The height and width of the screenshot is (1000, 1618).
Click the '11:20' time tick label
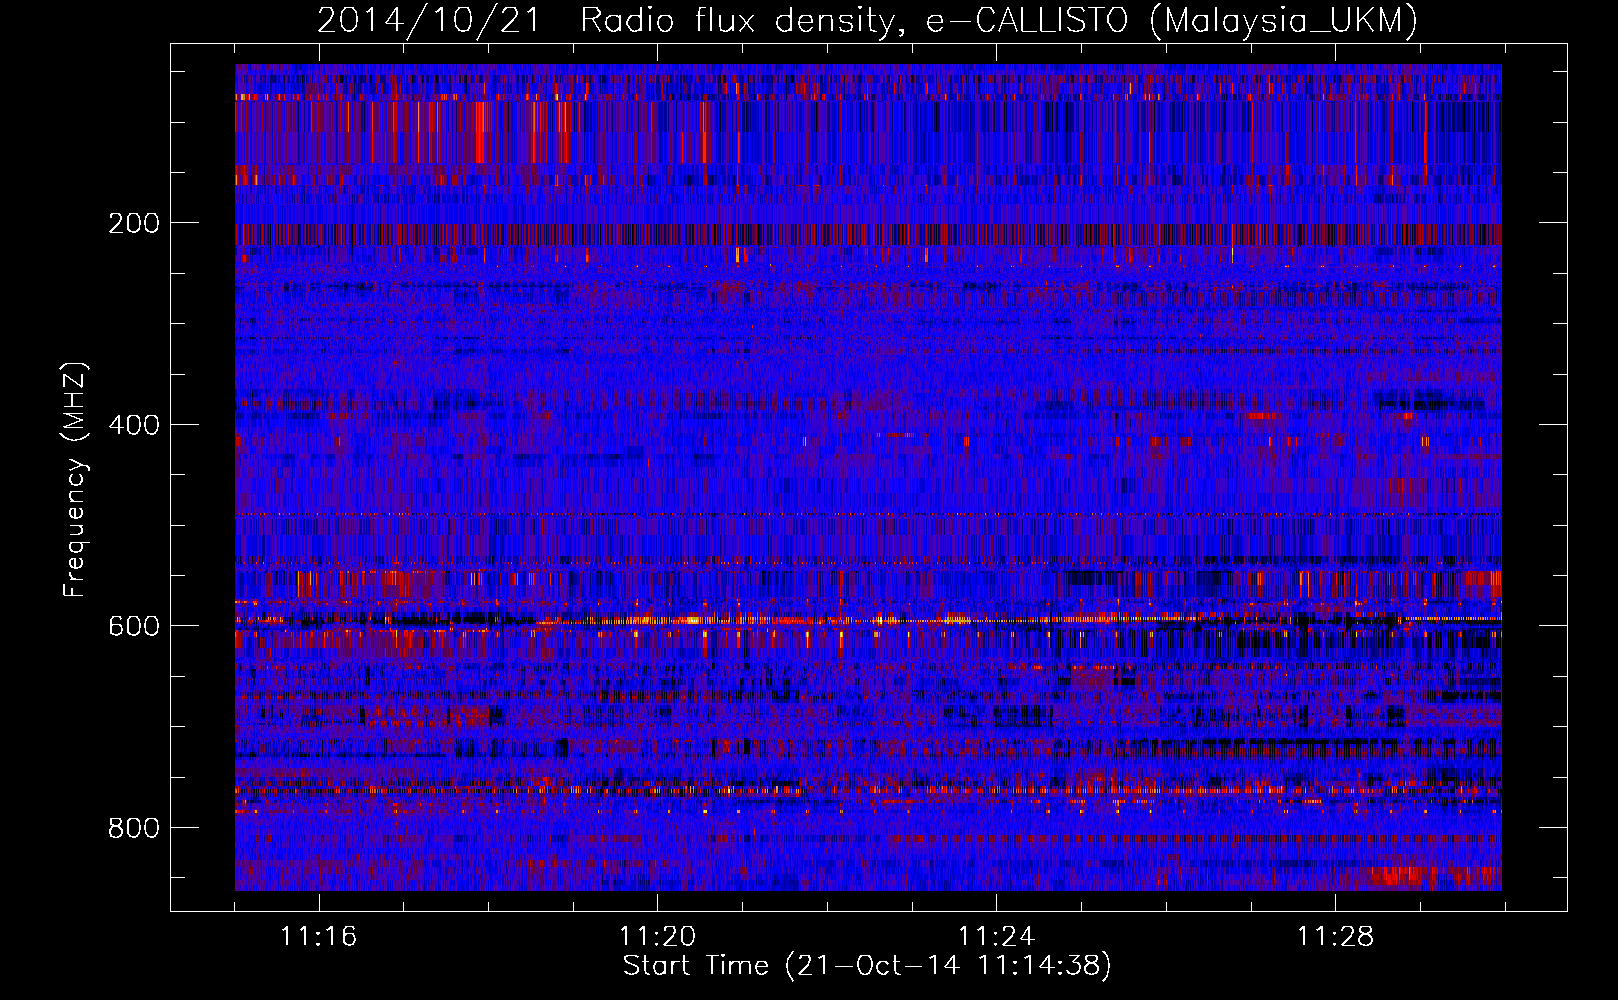tap(658, 937)
